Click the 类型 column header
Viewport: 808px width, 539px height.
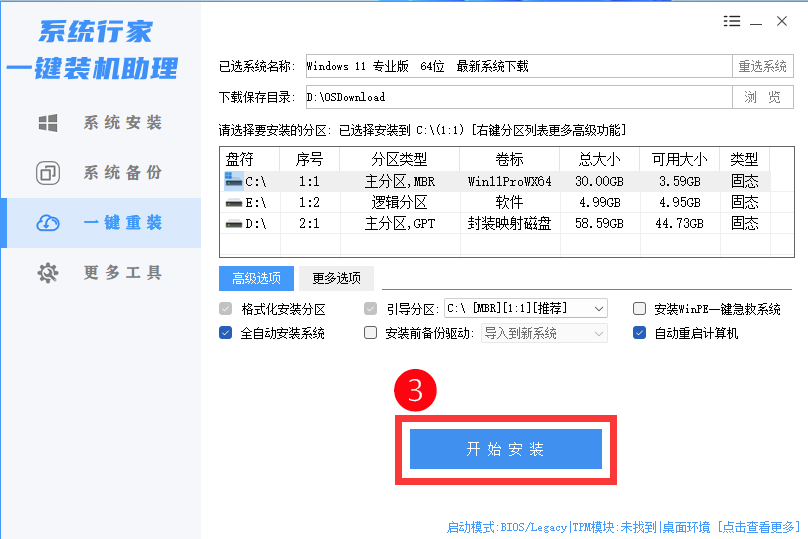click(745, 159)
